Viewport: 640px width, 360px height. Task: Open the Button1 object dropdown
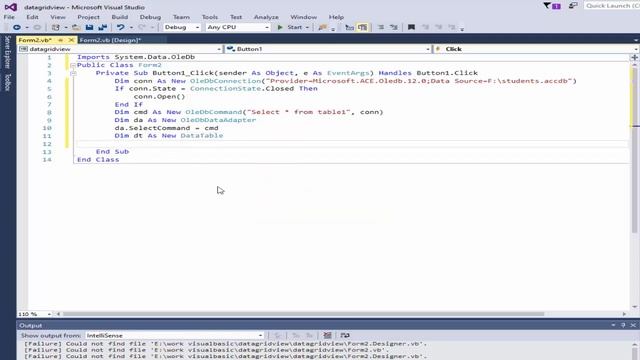pos(328,49)
